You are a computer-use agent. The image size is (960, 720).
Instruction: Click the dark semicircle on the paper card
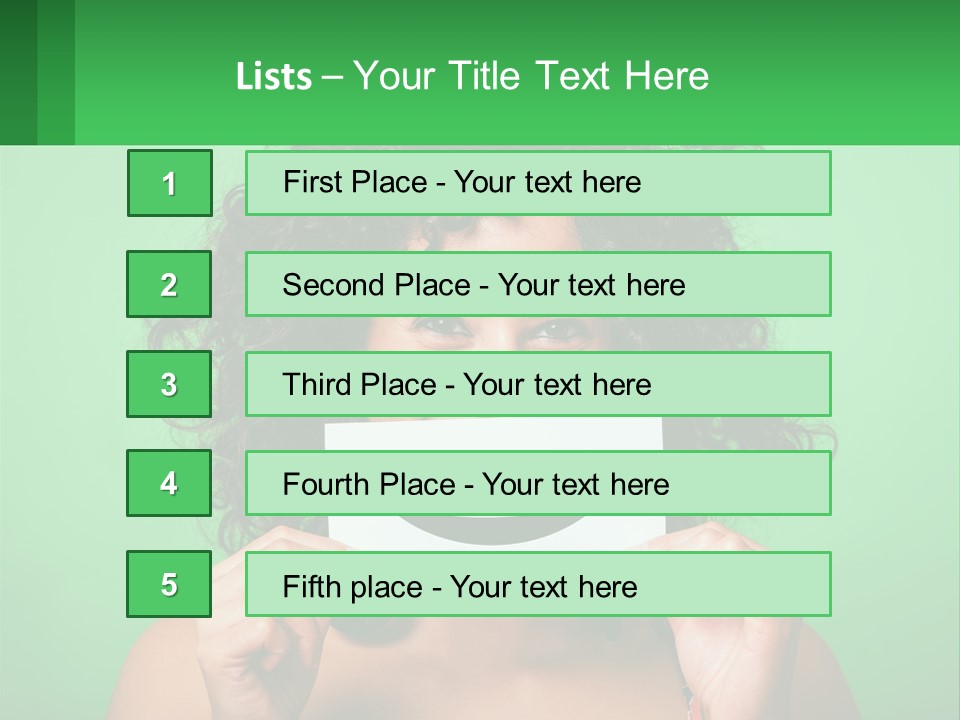pyautogui.click(x=463, y=528)
